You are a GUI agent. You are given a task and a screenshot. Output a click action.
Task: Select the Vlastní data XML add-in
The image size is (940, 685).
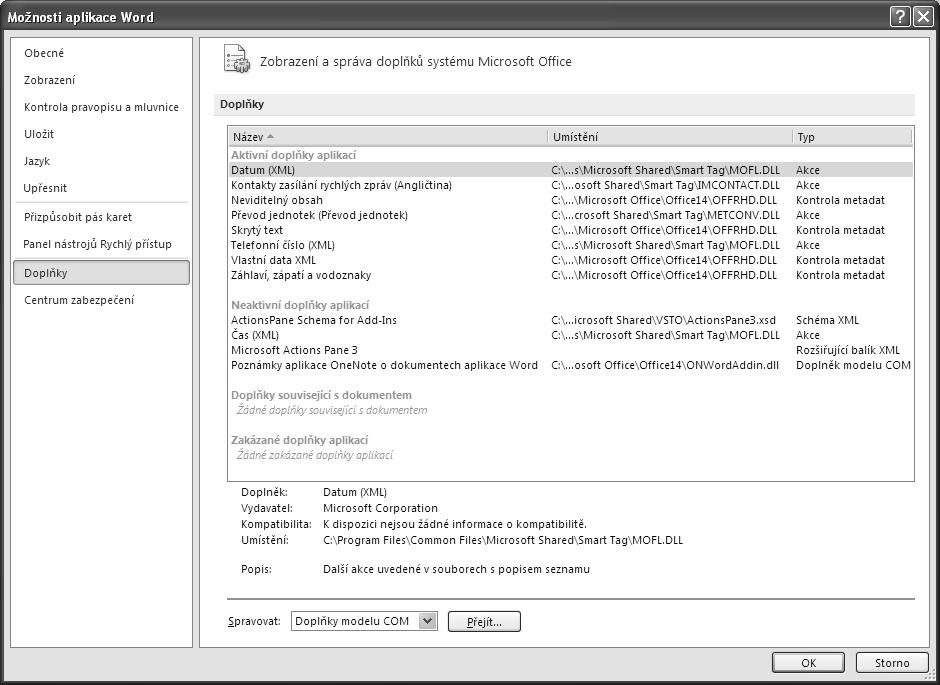click(571, 259)
